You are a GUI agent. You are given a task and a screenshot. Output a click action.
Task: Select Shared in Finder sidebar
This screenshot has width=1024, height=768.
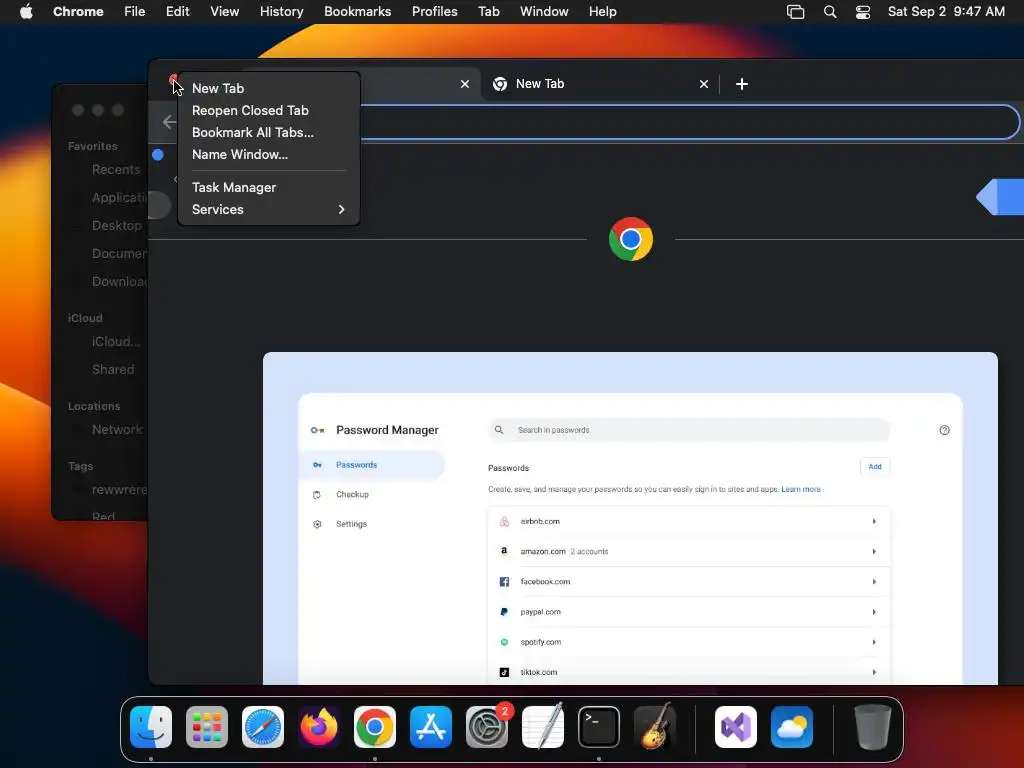[113, 369]
